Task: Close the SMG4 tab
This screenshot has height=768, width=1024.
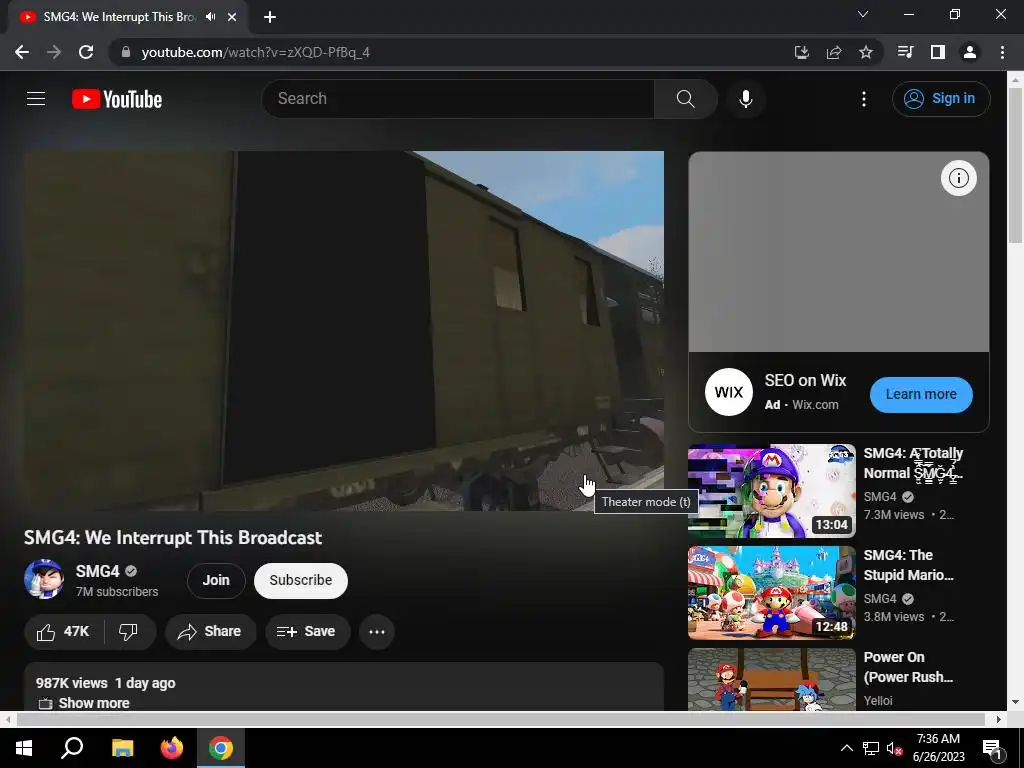Action: 232,17
